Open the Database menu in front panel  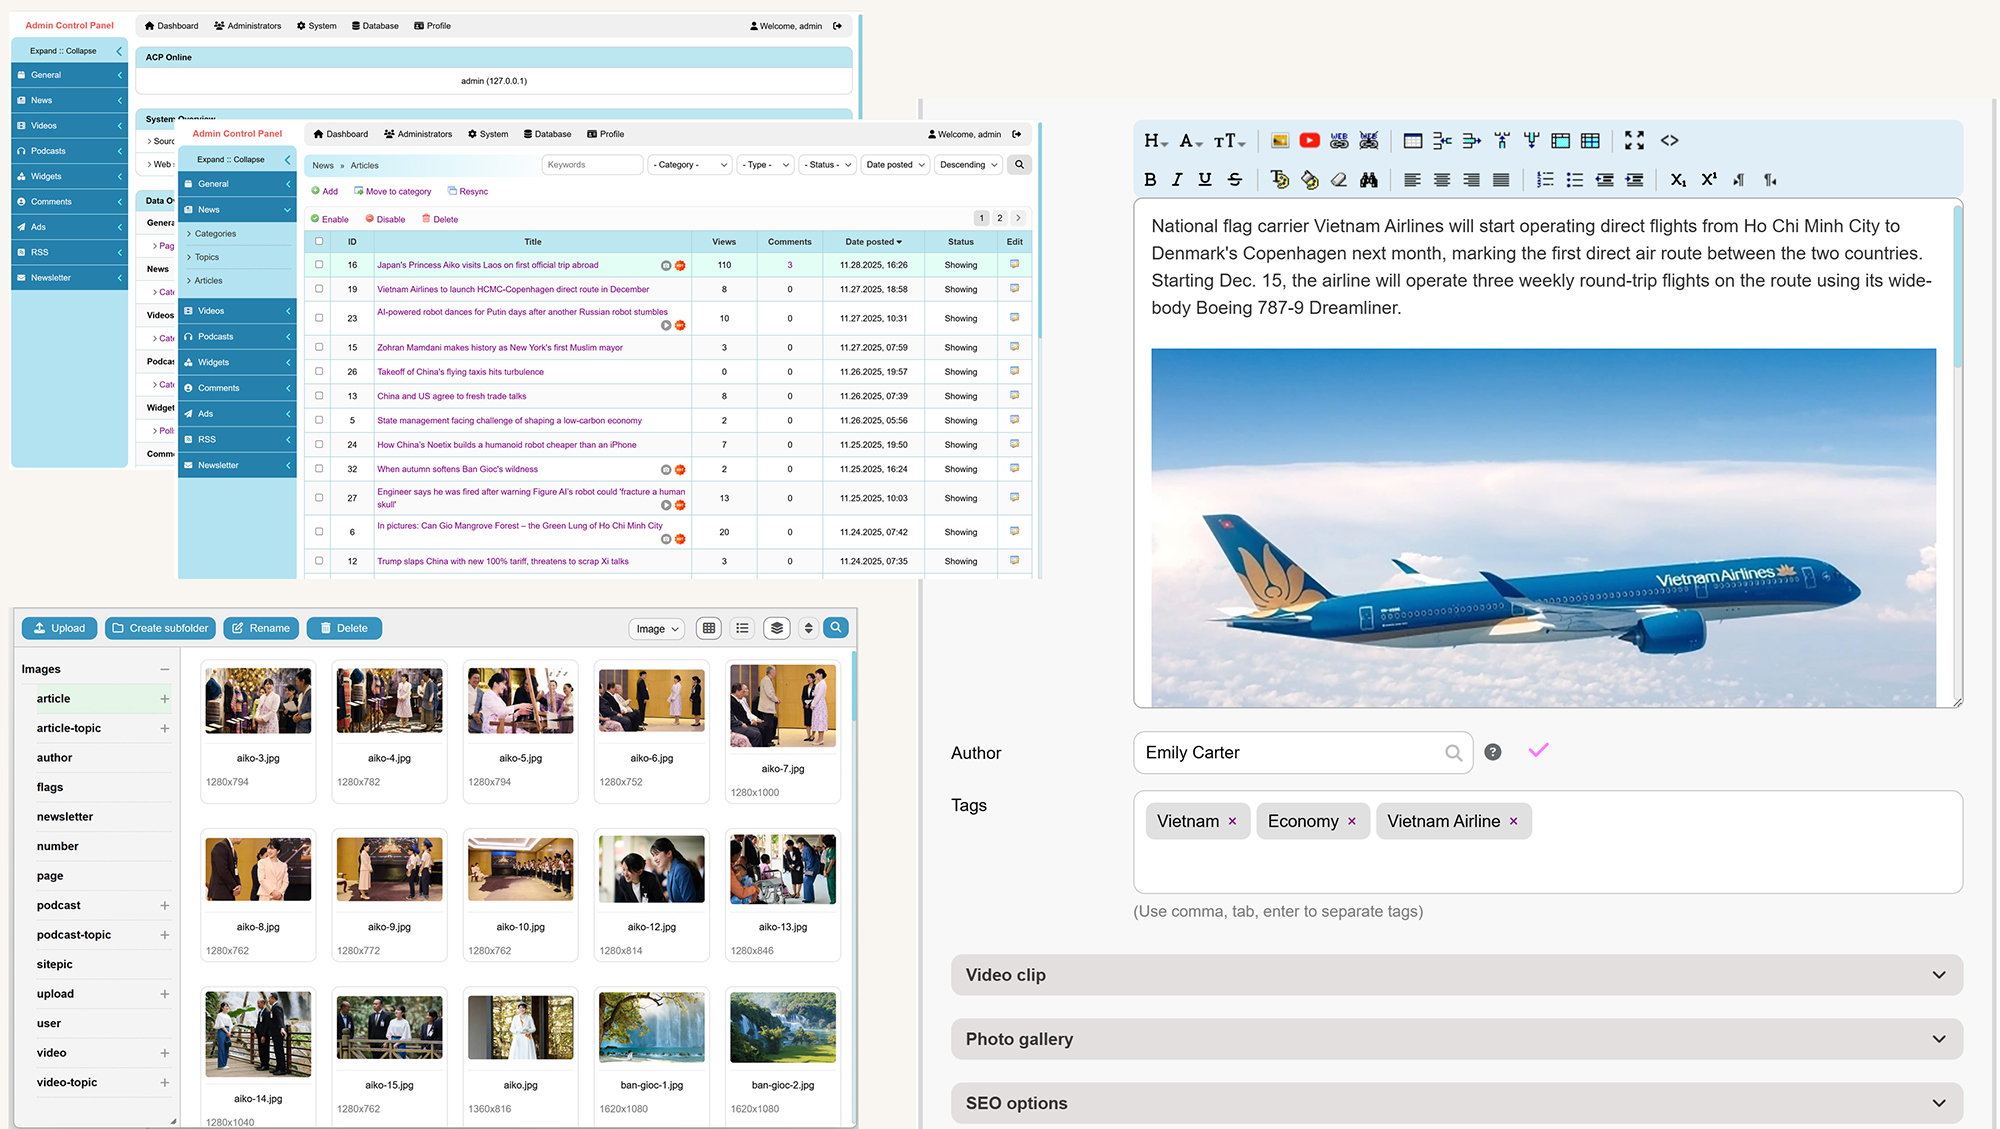click(547, 134)
